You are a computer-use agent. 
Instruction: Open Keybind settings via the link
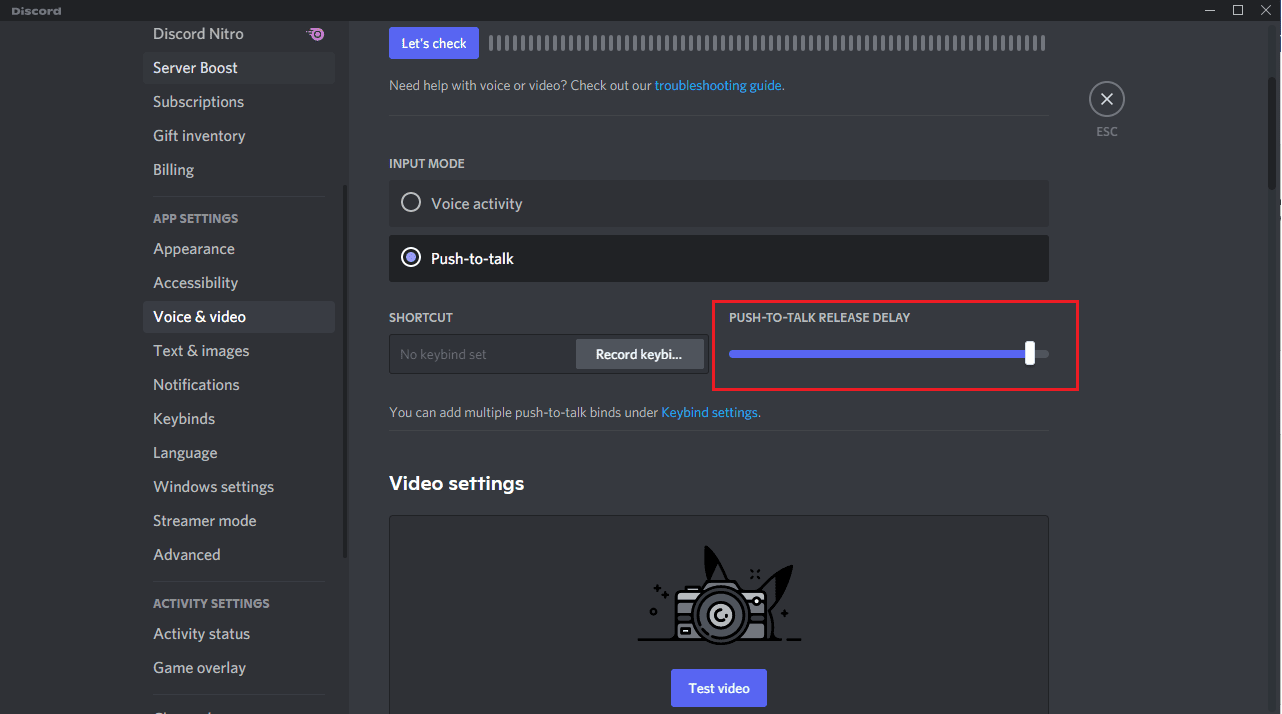709,411
